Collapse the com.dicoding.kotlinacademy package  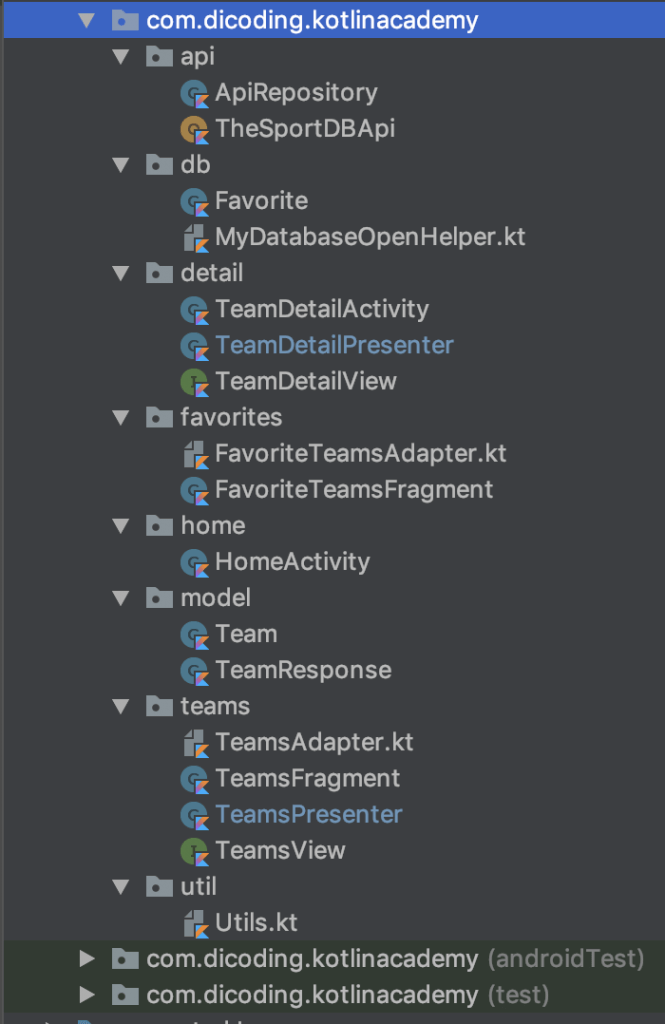pyautogui.click(x=88, y=20)
